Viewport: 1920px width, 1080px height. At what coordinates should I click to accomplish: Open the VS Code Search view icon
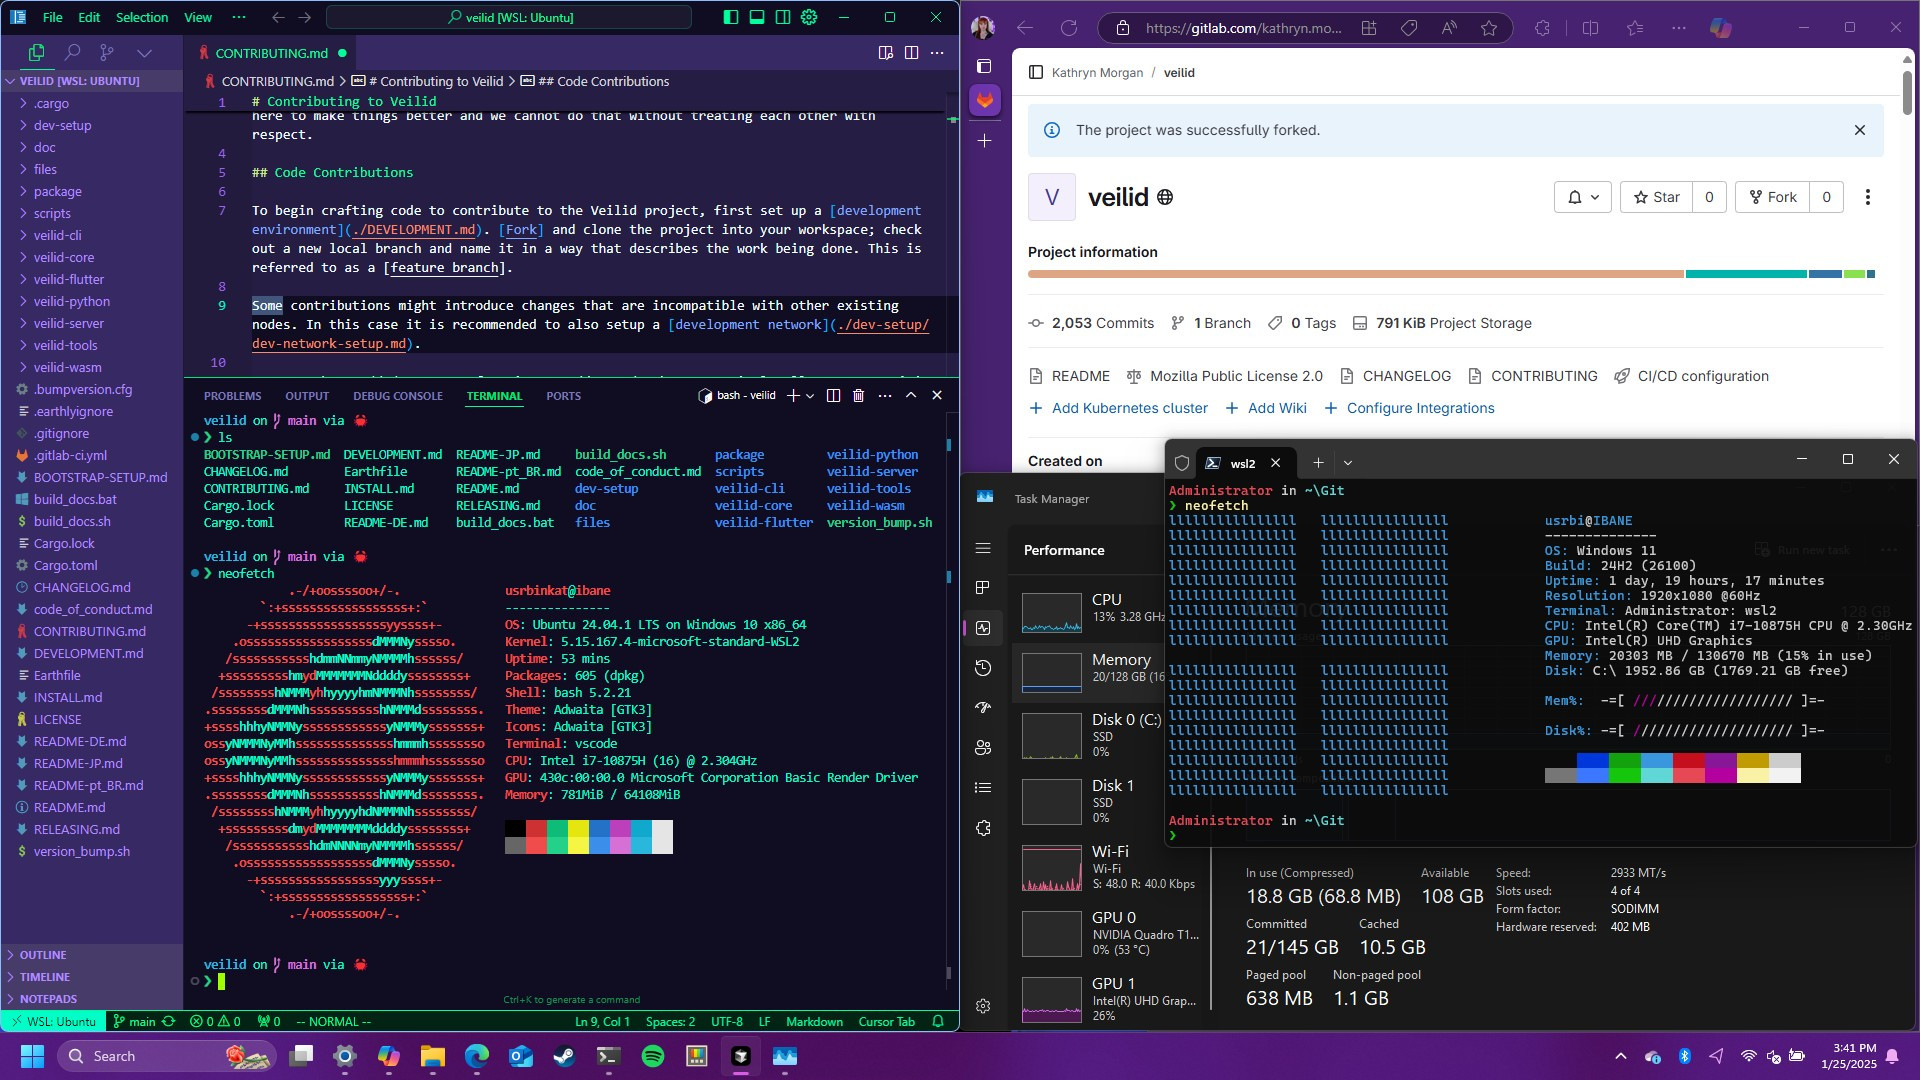[x=72, y=53]
